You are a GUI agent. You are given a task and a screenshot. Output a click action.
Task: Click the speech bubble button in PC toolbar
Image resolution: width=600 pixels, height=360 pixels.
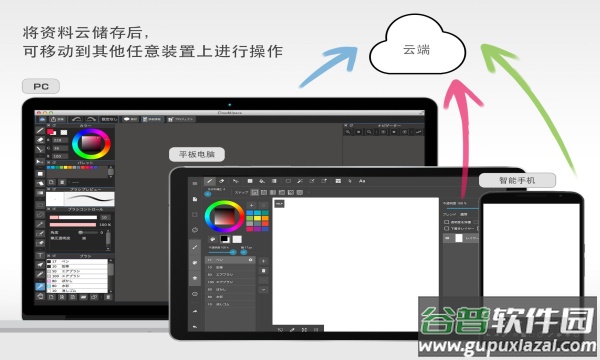click(x=130, y=119)
